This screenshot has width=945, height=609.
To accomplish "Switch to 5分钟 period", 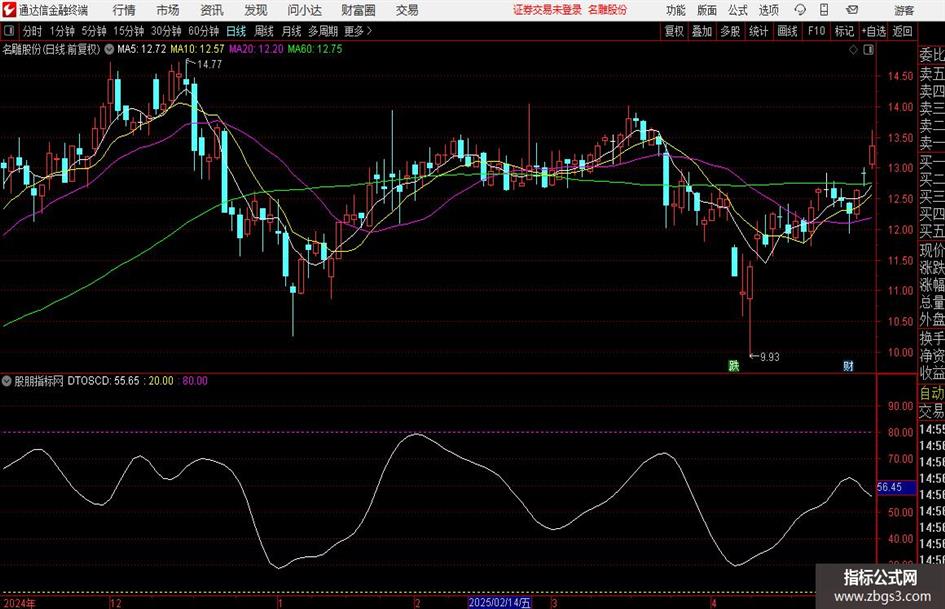I will (93, 31).
